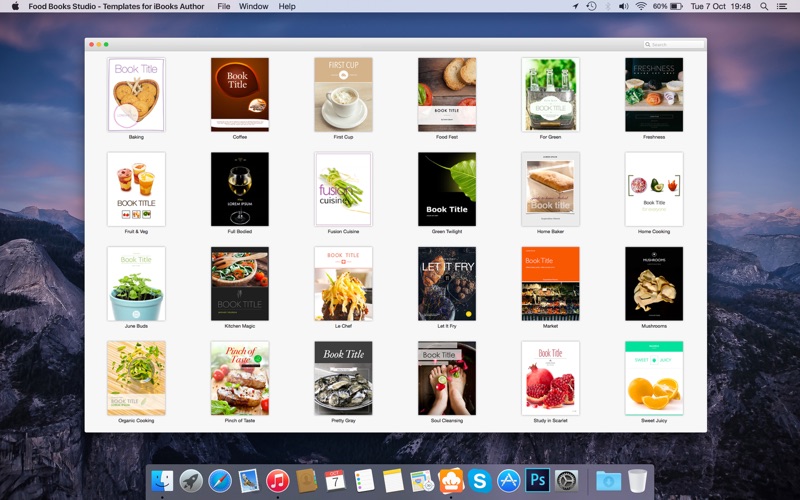Image resolution: width=800 pixels, height=500 pixels.
Task: Select the Pretty Gray template
Action: (x=343, y=378)
